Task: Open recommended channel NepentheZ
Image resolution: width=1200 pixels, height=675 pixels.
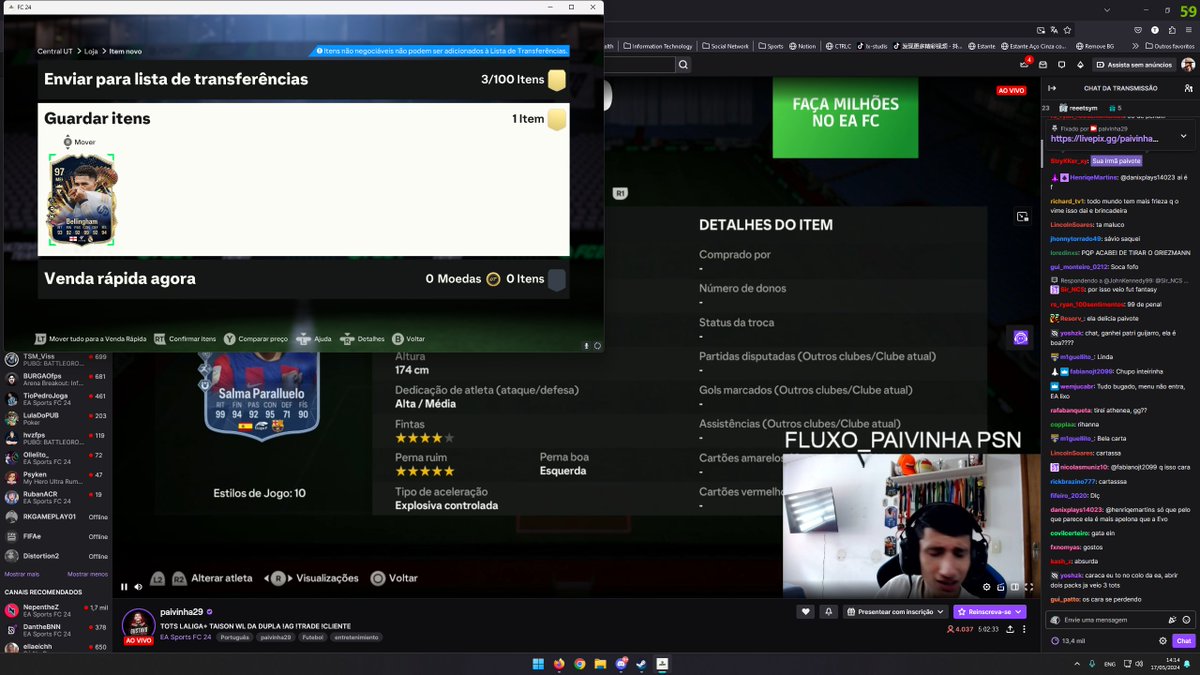Action: coord(56,610)
